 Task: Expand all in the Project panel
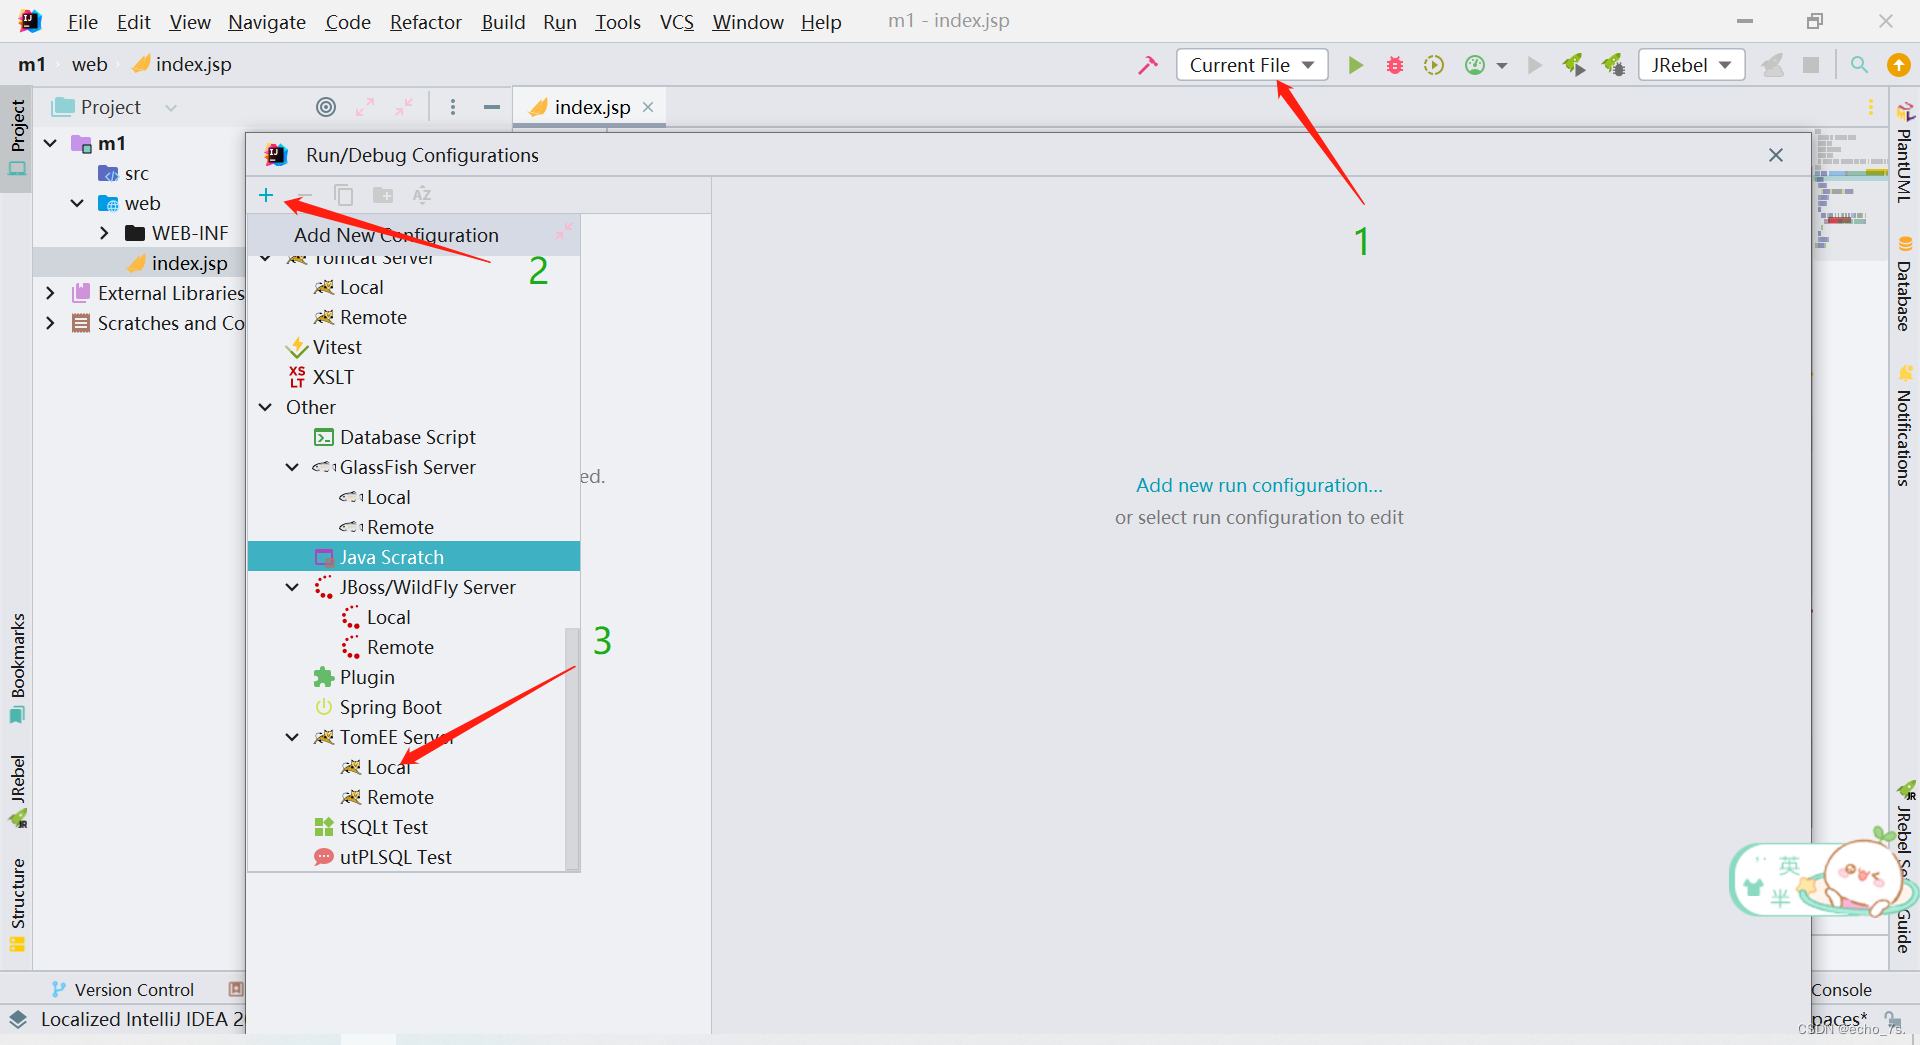tap(365, 107)
